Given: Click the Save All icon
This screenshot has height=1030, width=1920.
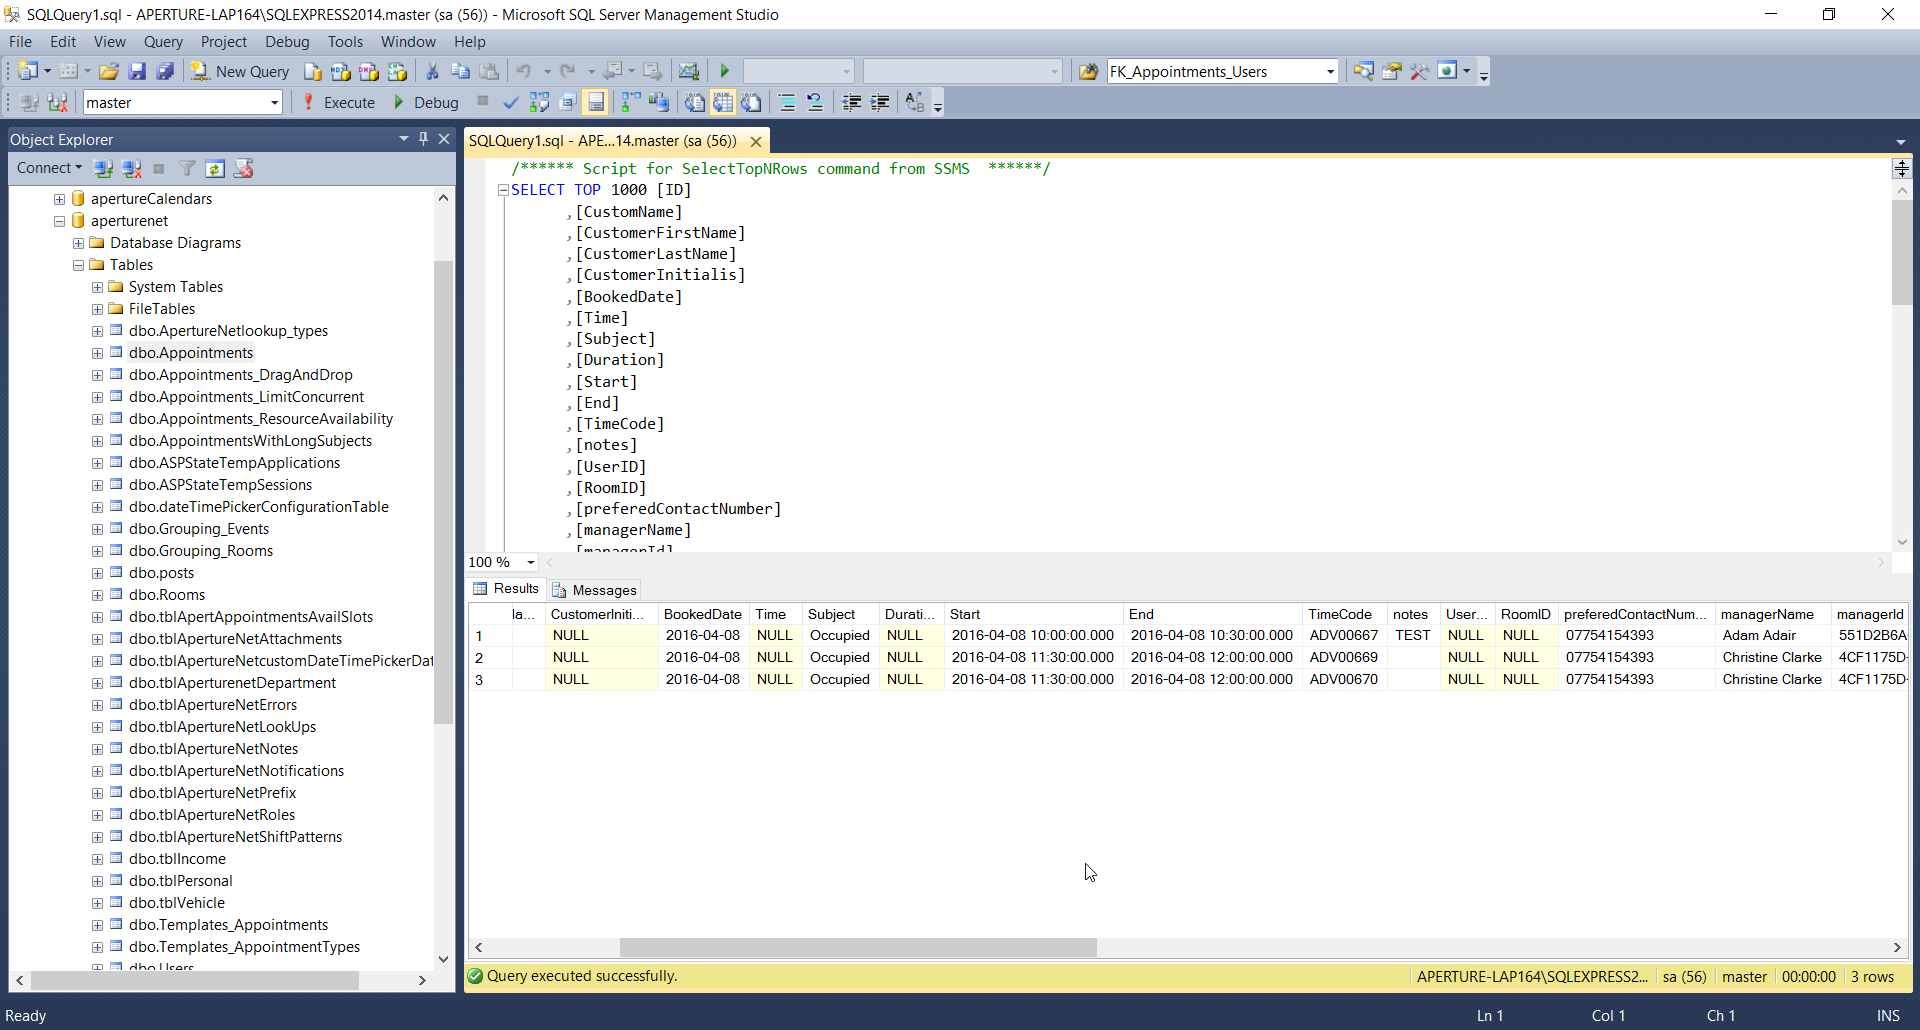Looking at the screenshot, I should 165,71.
